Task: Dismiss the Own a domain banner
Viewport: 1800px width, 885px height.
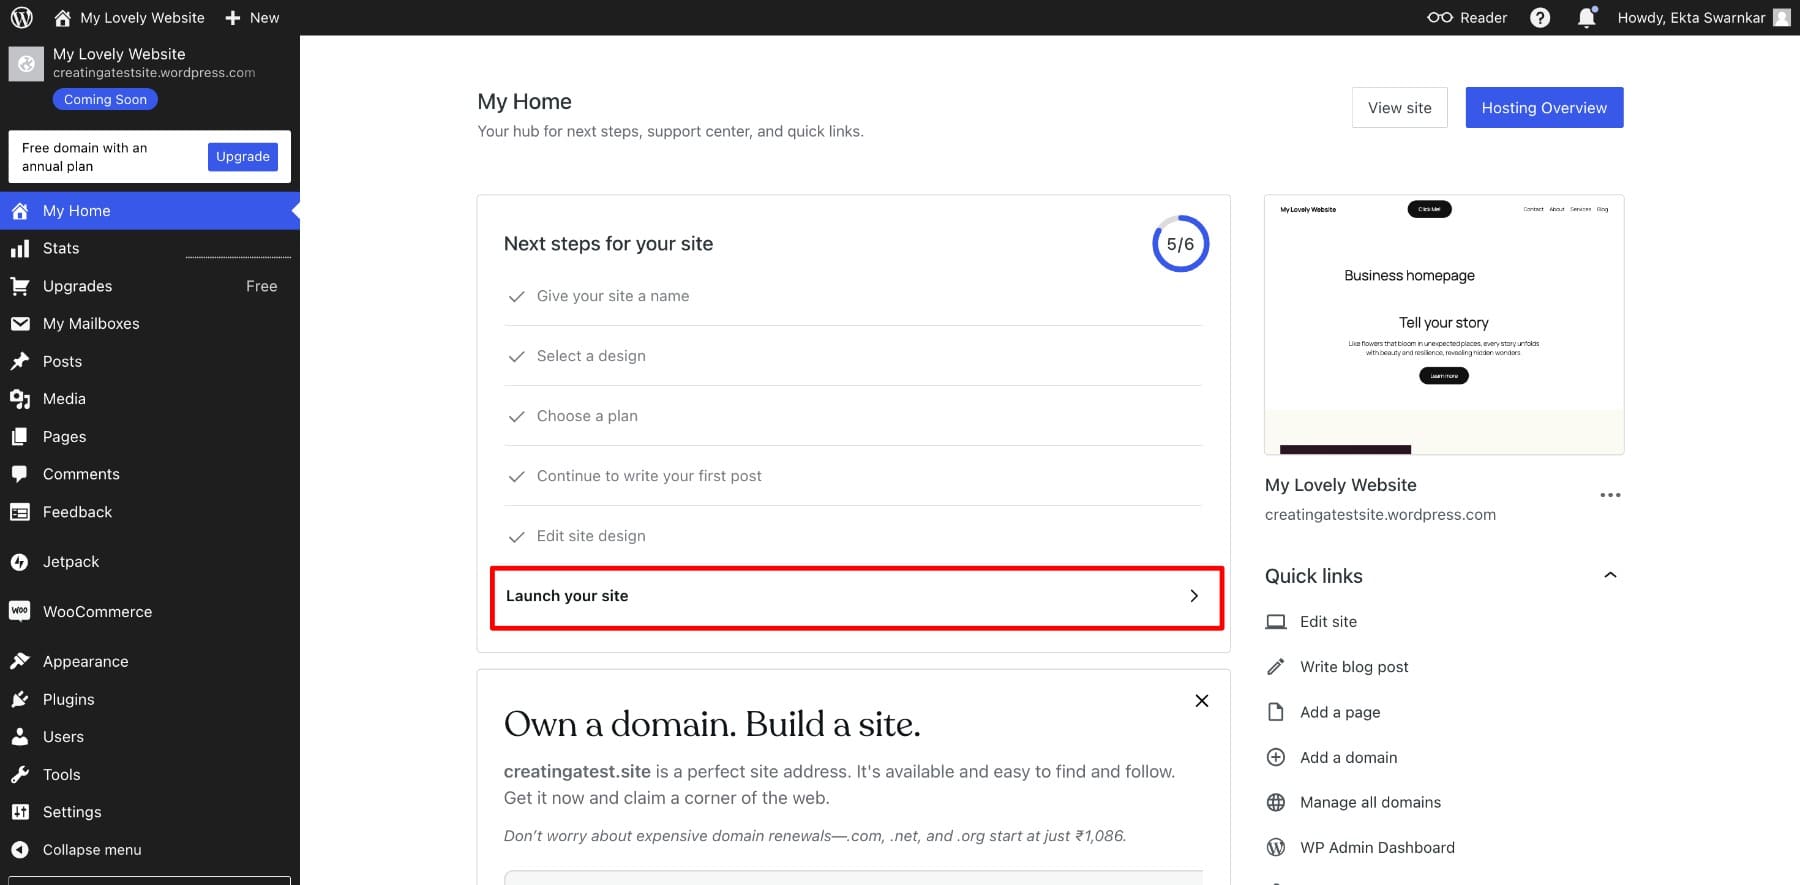Action: coord(1202,701)
